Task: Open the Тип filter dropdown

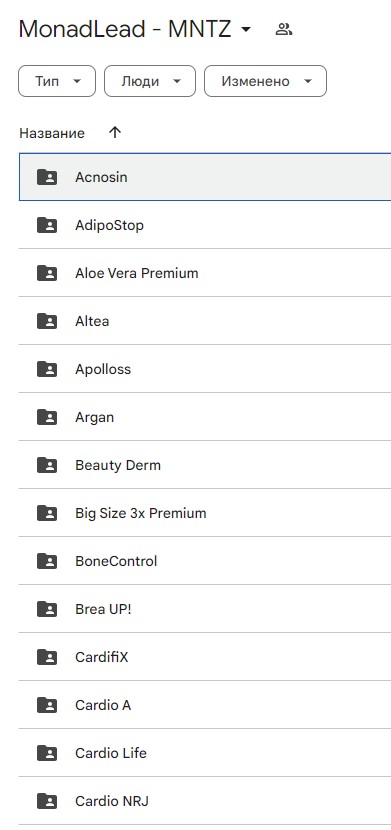Action: (x=57, y=81)
